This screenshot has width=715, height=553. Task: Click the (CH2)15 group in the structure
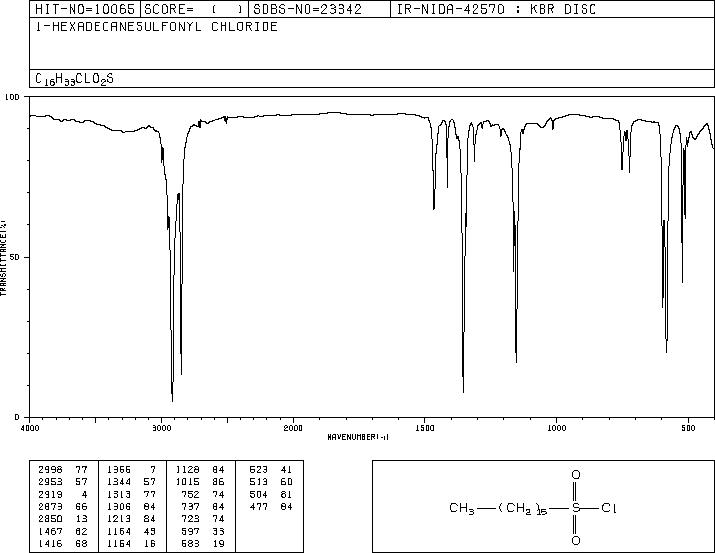(x=523, y=508)
